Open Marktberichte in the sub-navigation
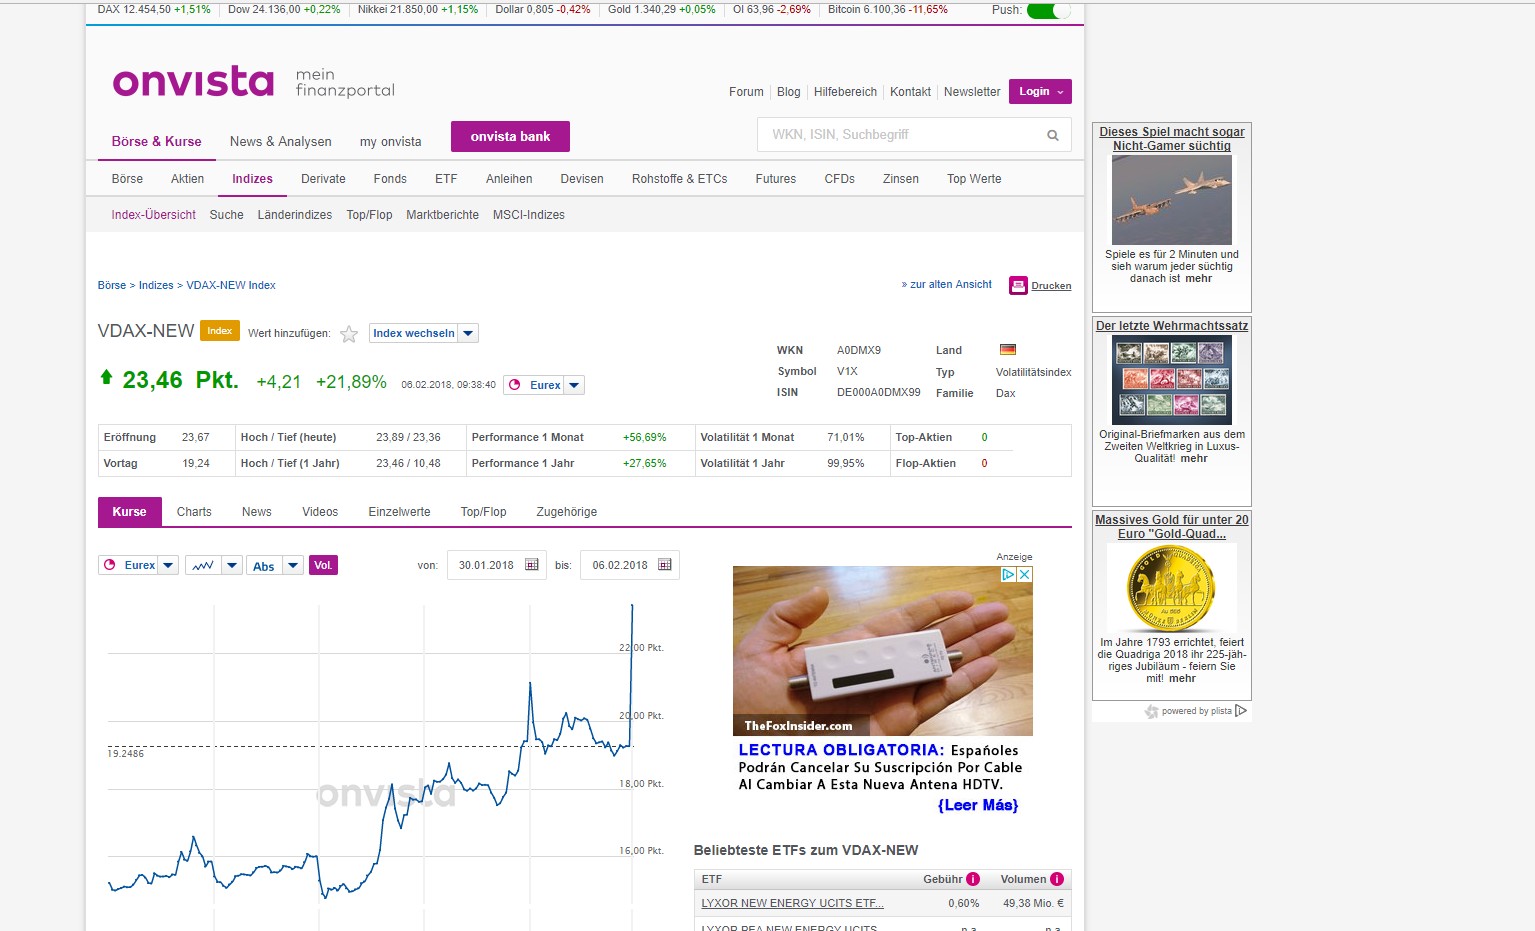The image size is (1535, 931). pyautogui.click(x=442, y=215)
